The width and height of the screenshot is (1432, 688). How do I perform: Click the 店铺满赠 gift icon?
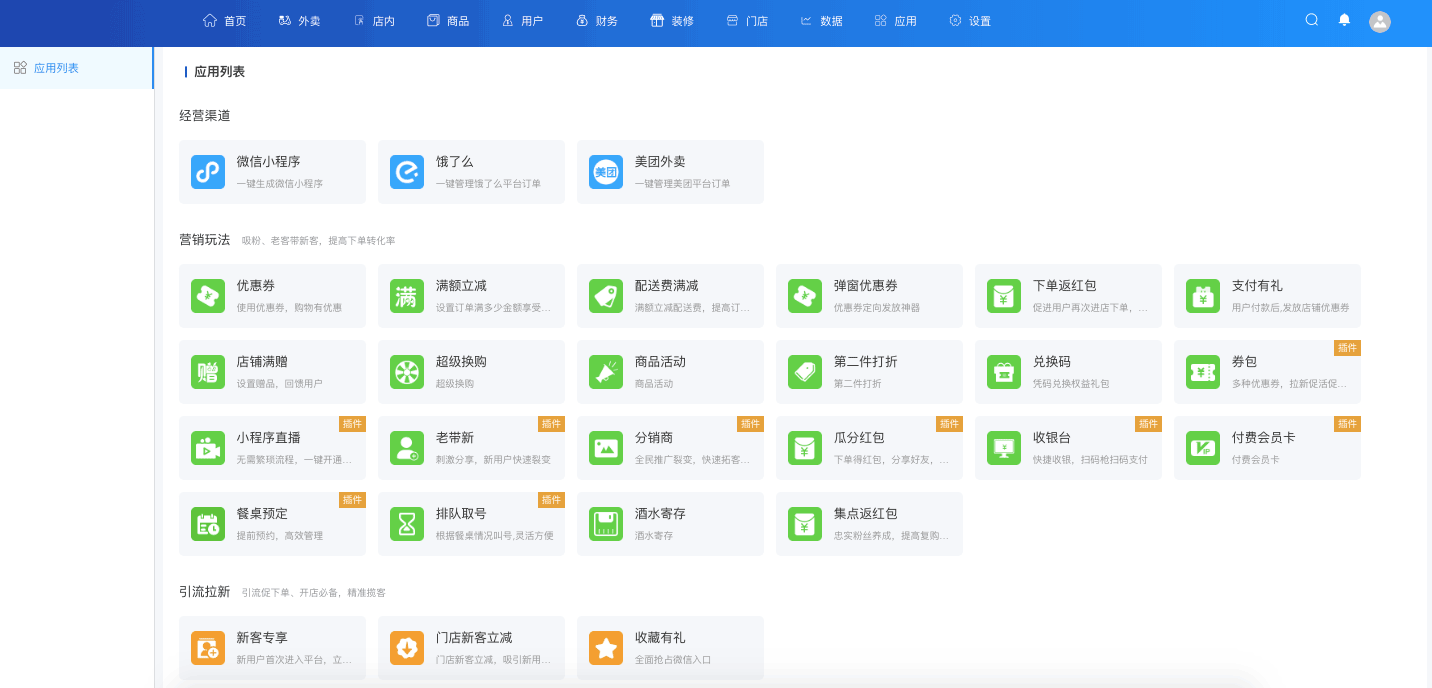point(207,372)
